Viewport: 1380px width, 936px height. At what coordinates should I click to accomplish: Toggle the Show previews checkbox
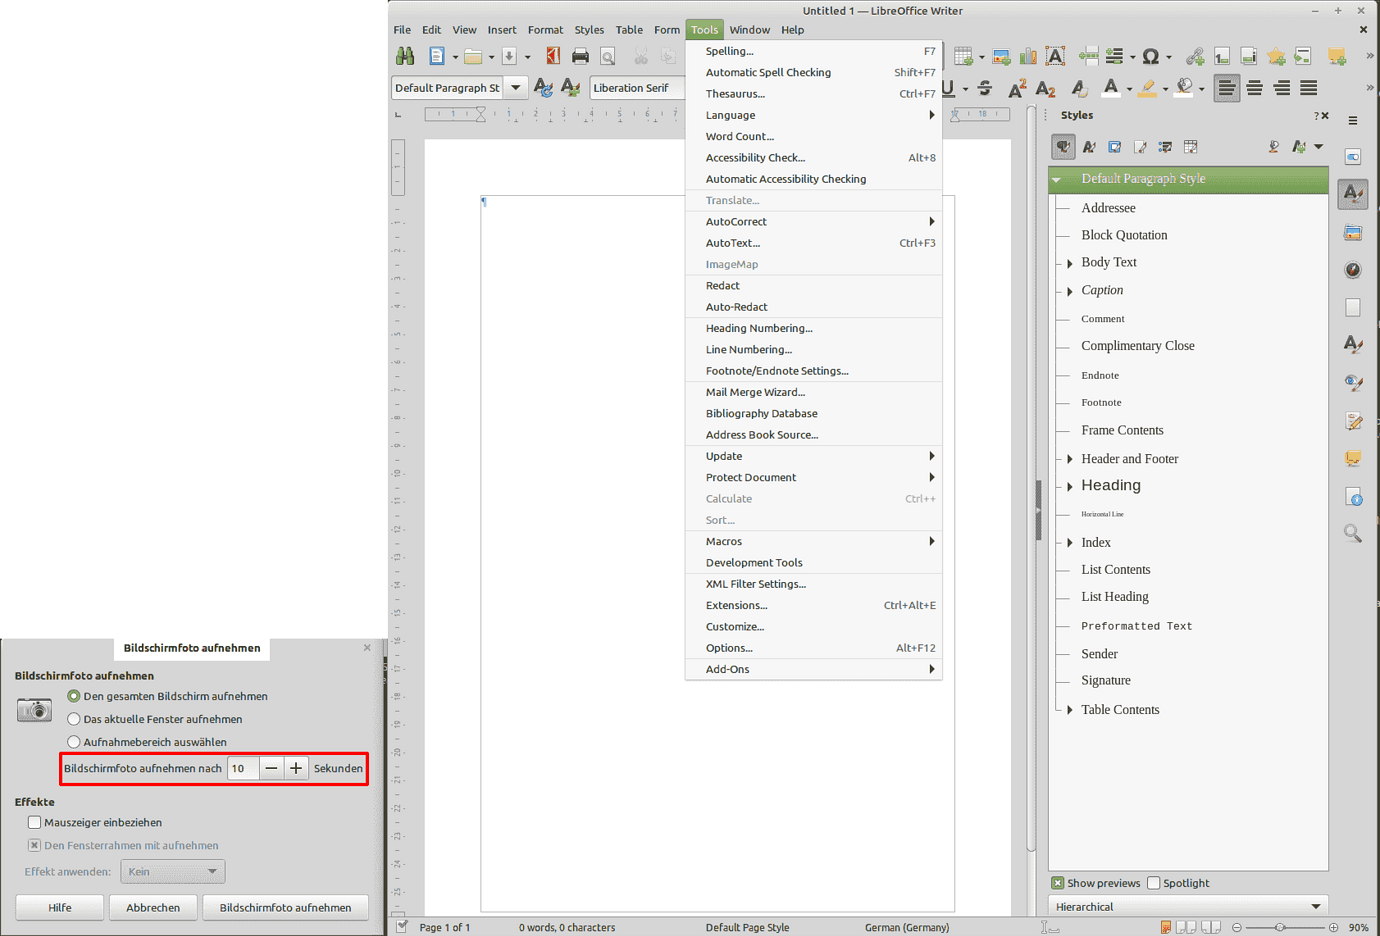click(x=1059, y=883)
